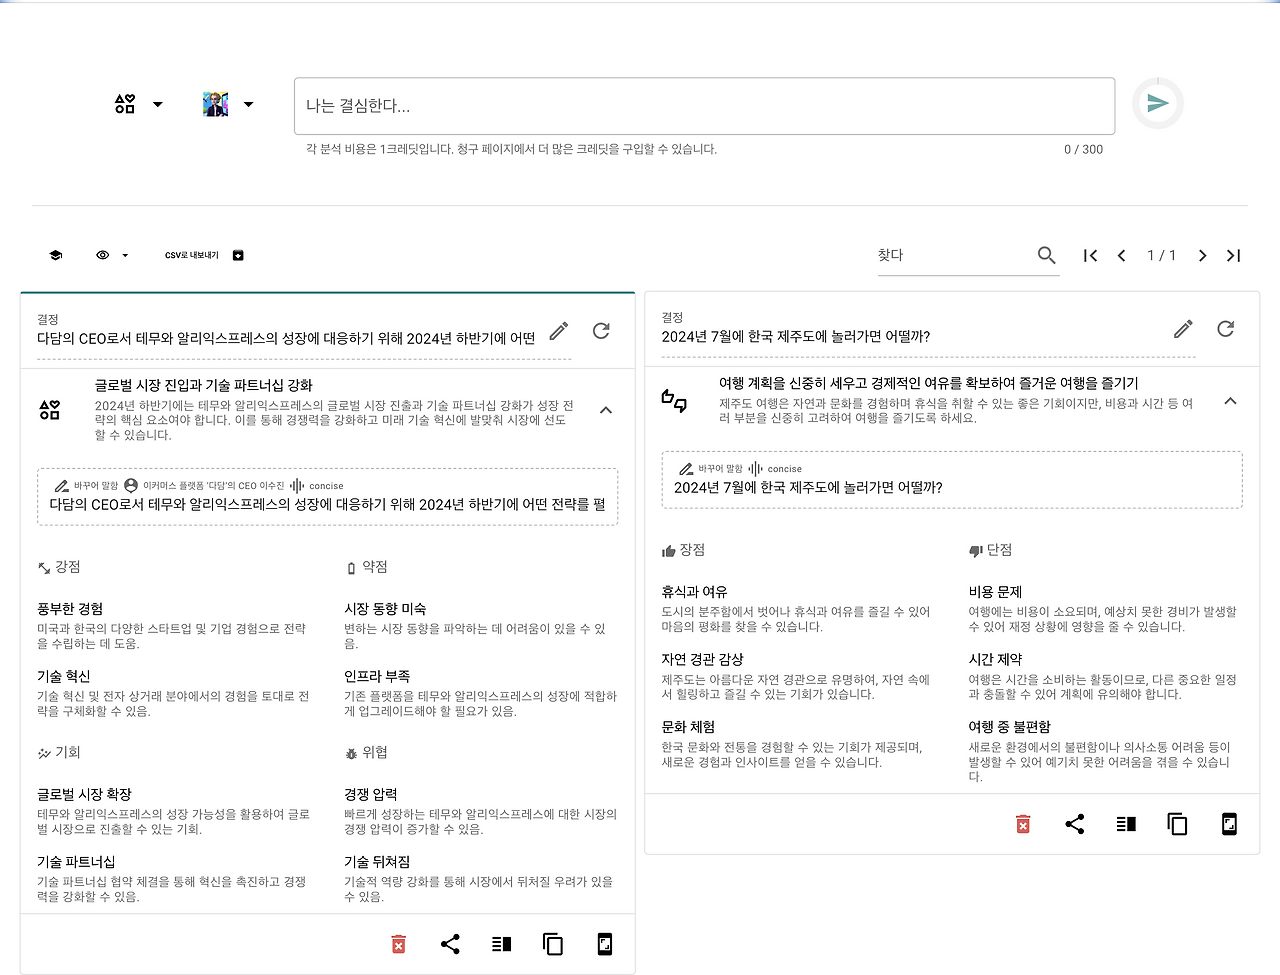Toggle the eye visibility icon in the toolbar
Viewport: 1280px width, 975px height.
pos(102,255)
